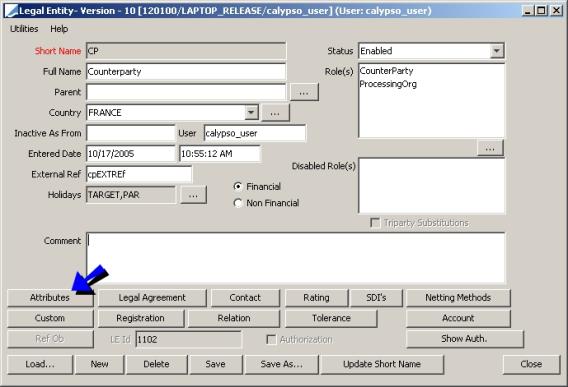Screen dimensions: 568x387
Task: Click the LE Id field 1102
Action: [x=188, y=340]
